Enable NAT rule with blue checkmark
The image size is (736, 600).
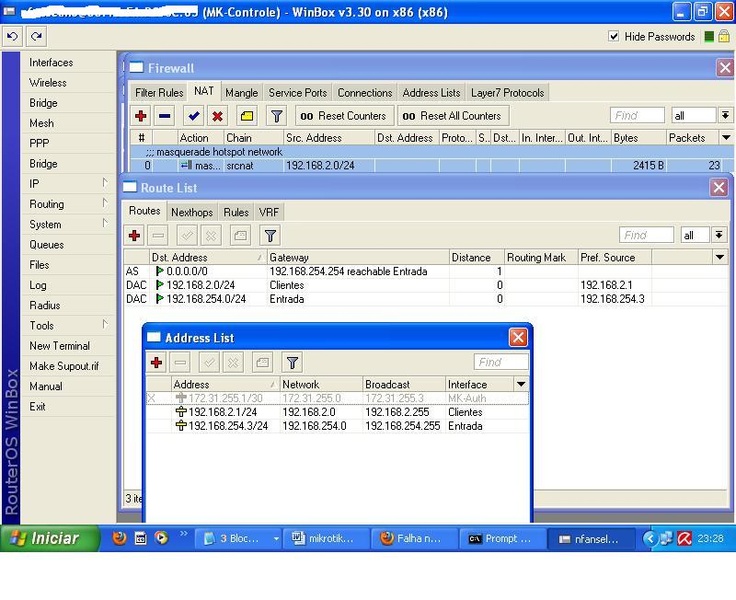coord(193,116)
